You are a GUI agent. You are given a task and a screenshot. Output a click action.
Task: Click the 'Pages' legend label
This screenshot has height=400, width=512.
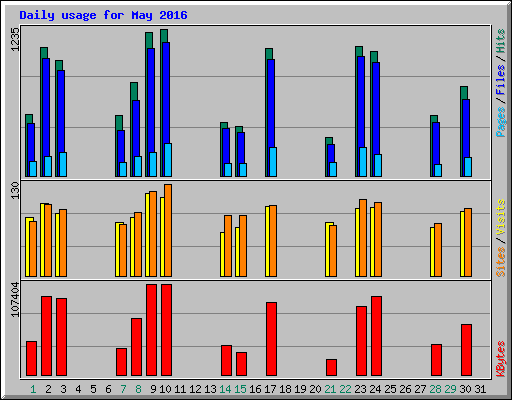(x=501, y=122)
